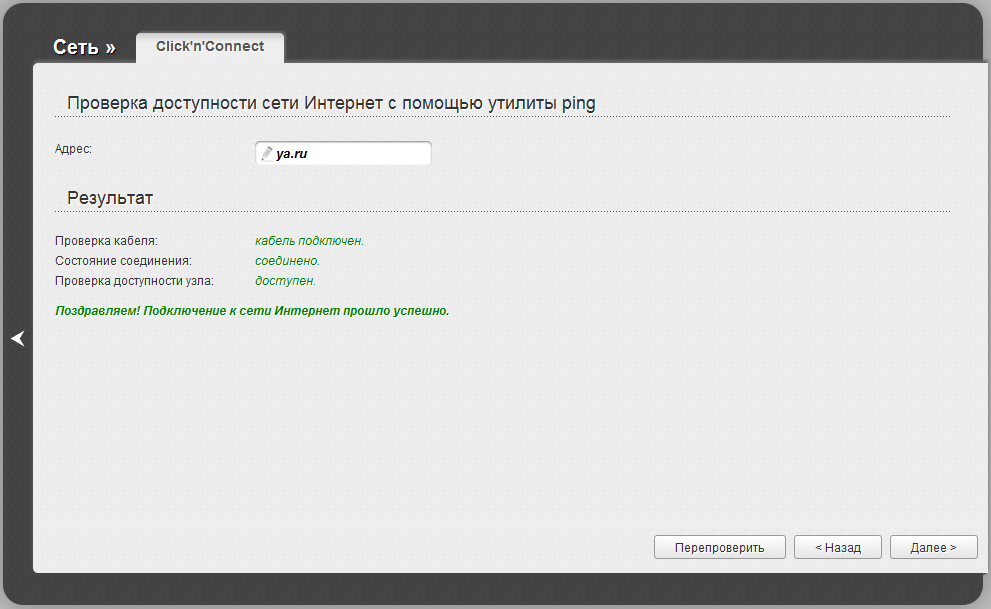991x609 pixels.
Task: Go back with the < Назад button
Action: pos(838,547)
